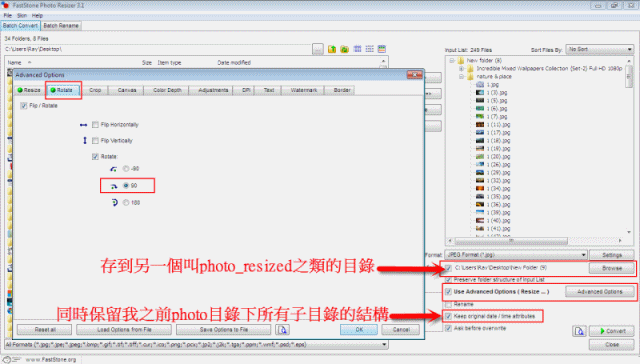Click the format Settings button

[612, 255]
